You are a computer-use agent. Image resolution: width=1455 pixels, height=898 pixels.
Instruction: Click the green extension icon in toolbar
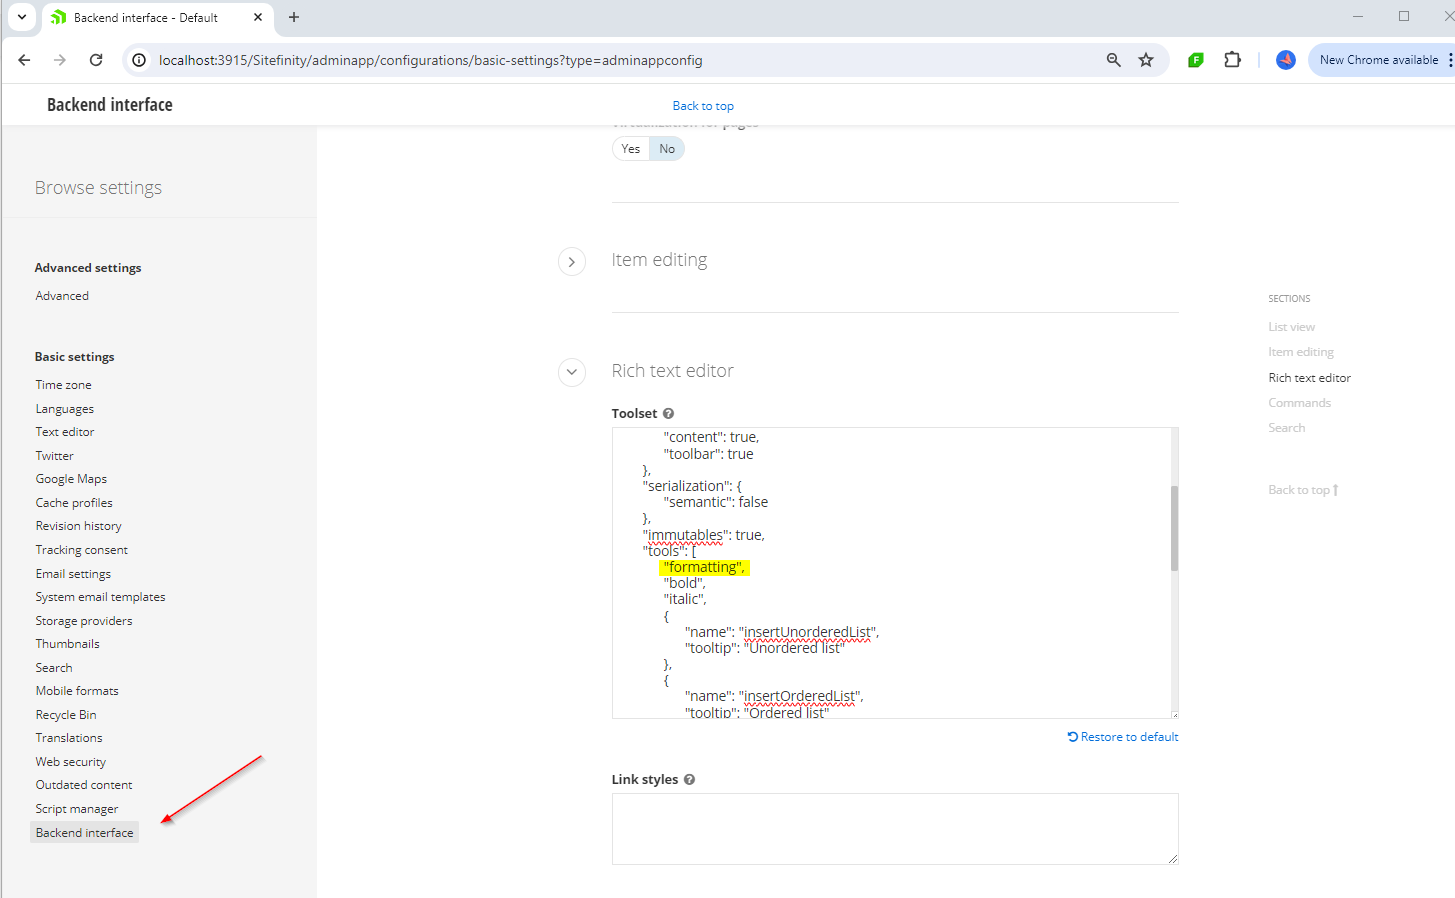coord(1195,60)
